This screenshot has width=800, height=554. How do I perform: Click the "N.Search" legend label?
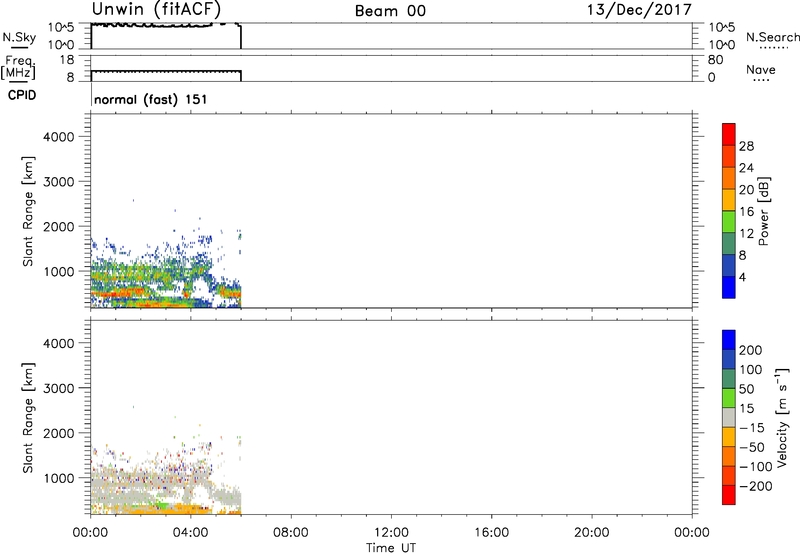772,37
